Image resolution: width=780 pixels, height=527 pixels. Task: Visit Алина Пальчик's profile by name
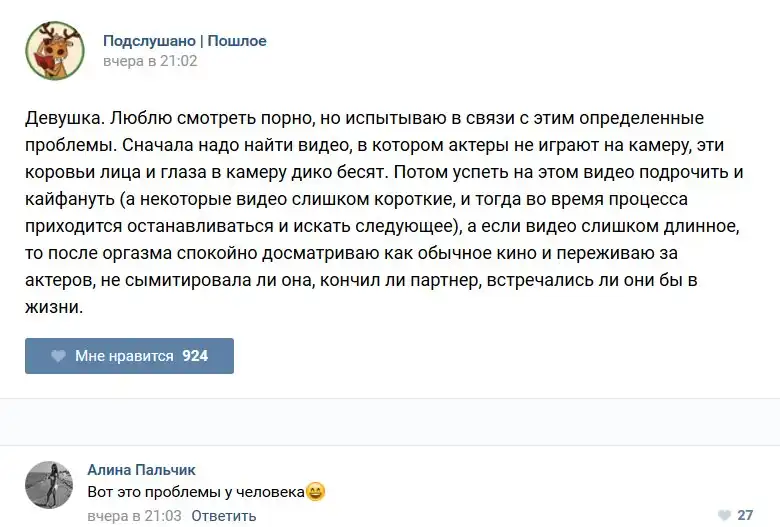pos(141,469)
